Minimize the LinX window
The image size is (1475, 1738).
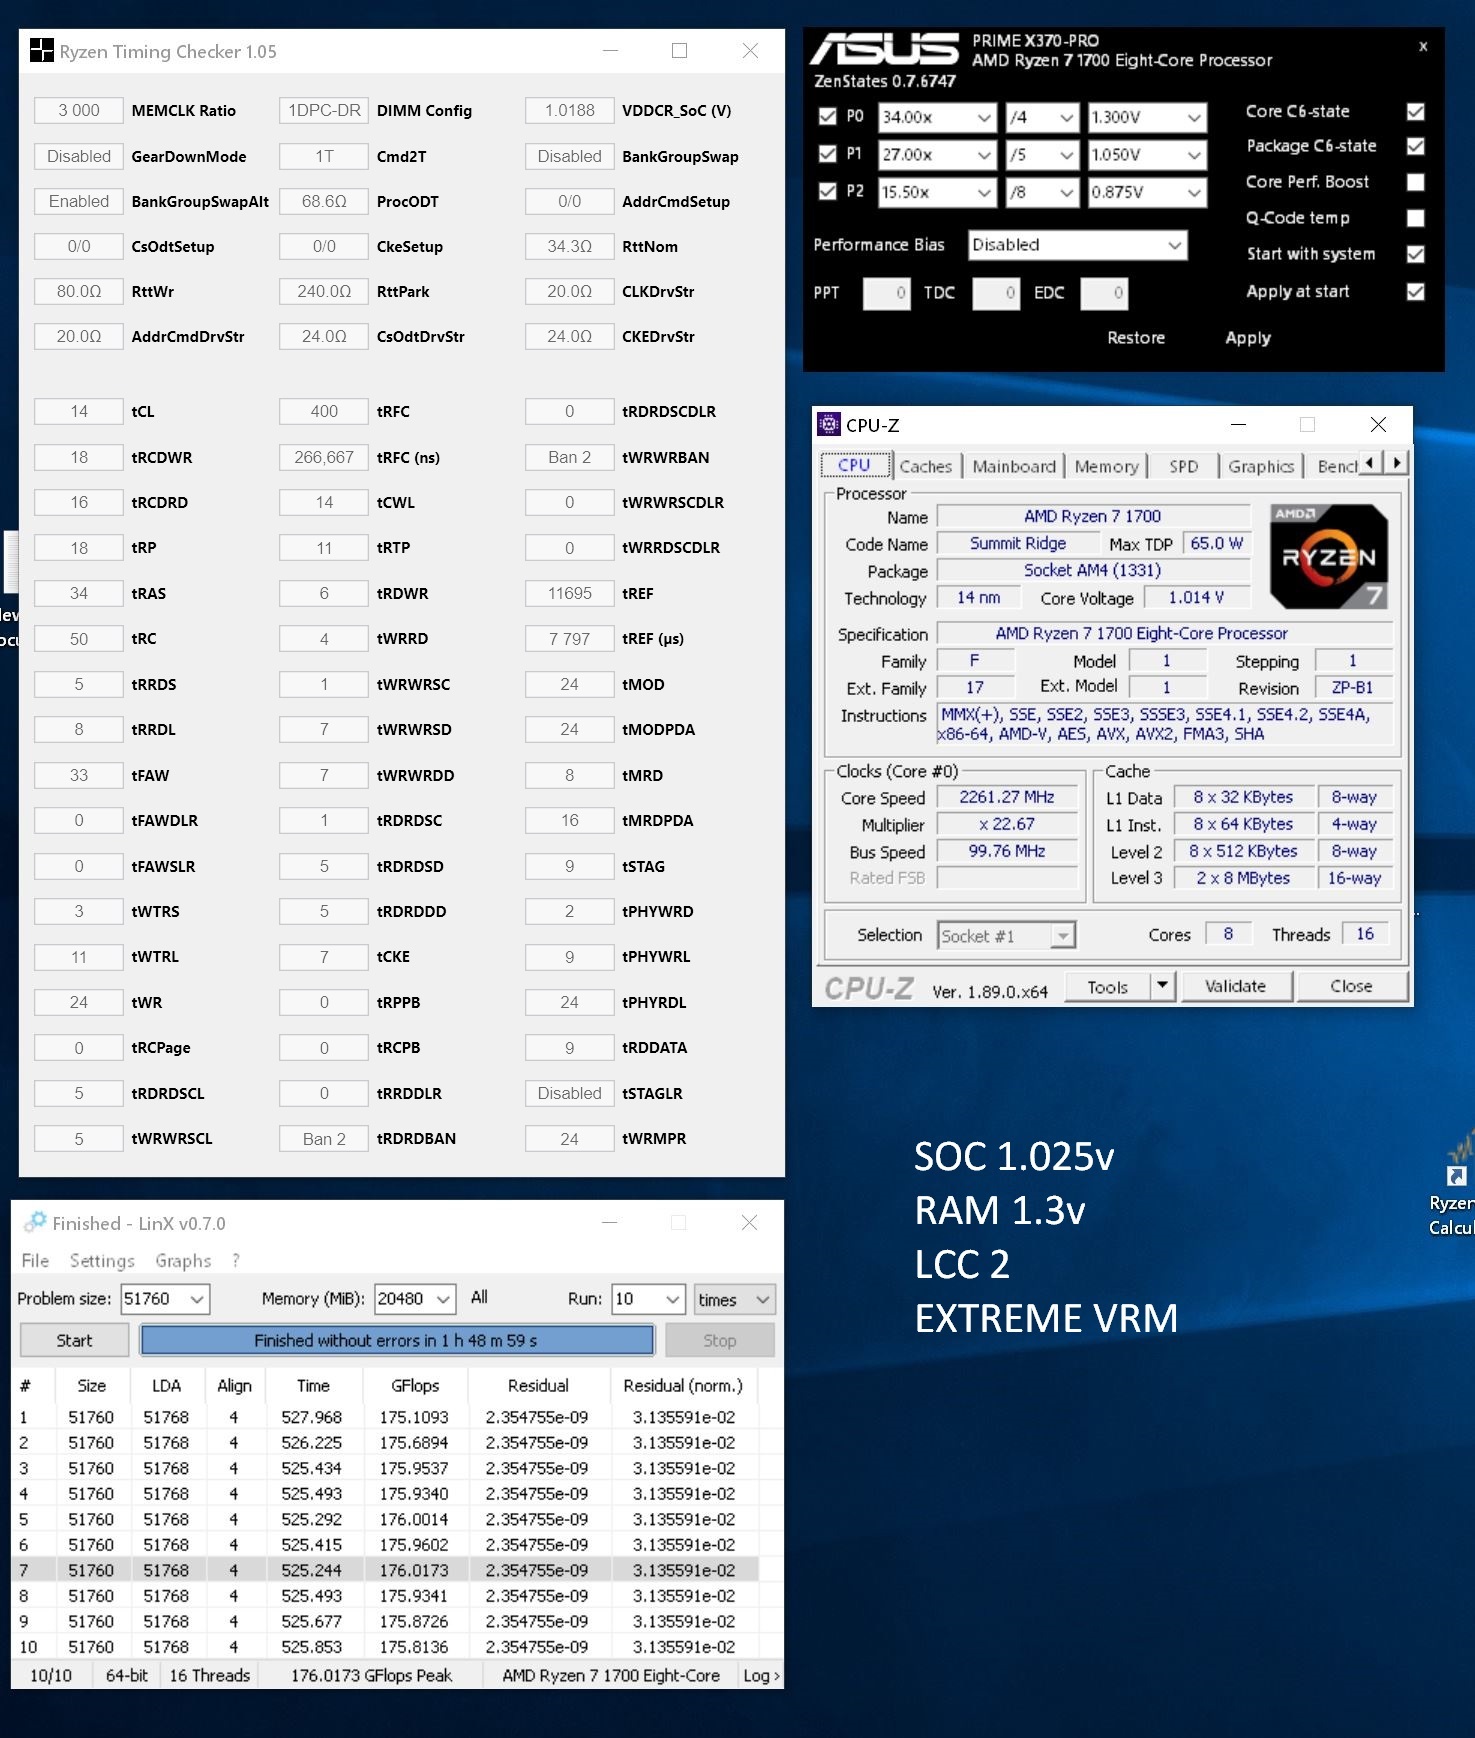pyautogui.click(x=609, y=1222)
